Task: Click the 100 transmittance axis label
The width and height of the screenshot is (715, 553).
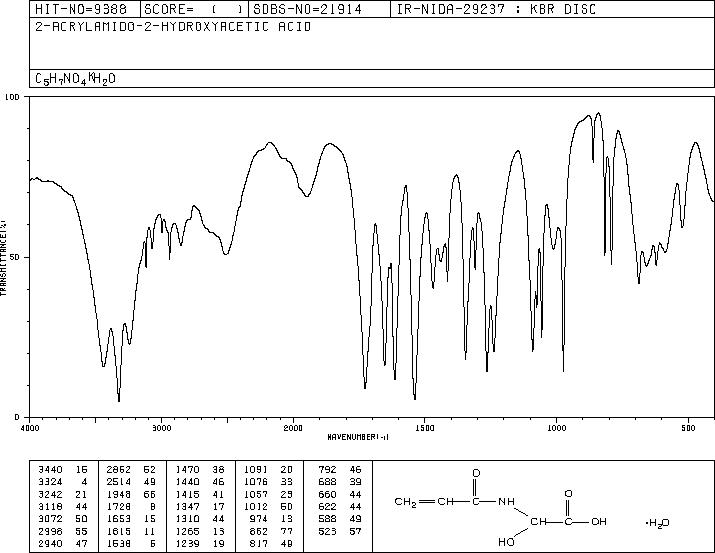Action: pos(12,97)
